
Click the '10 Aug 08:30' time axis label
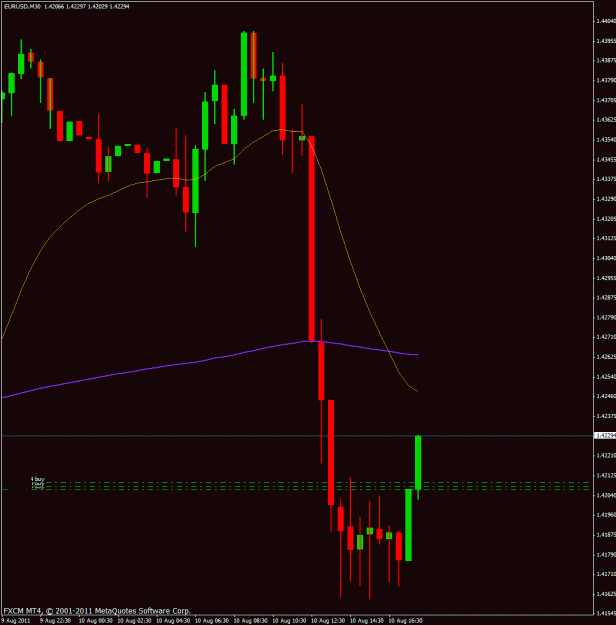coord(250,621)
